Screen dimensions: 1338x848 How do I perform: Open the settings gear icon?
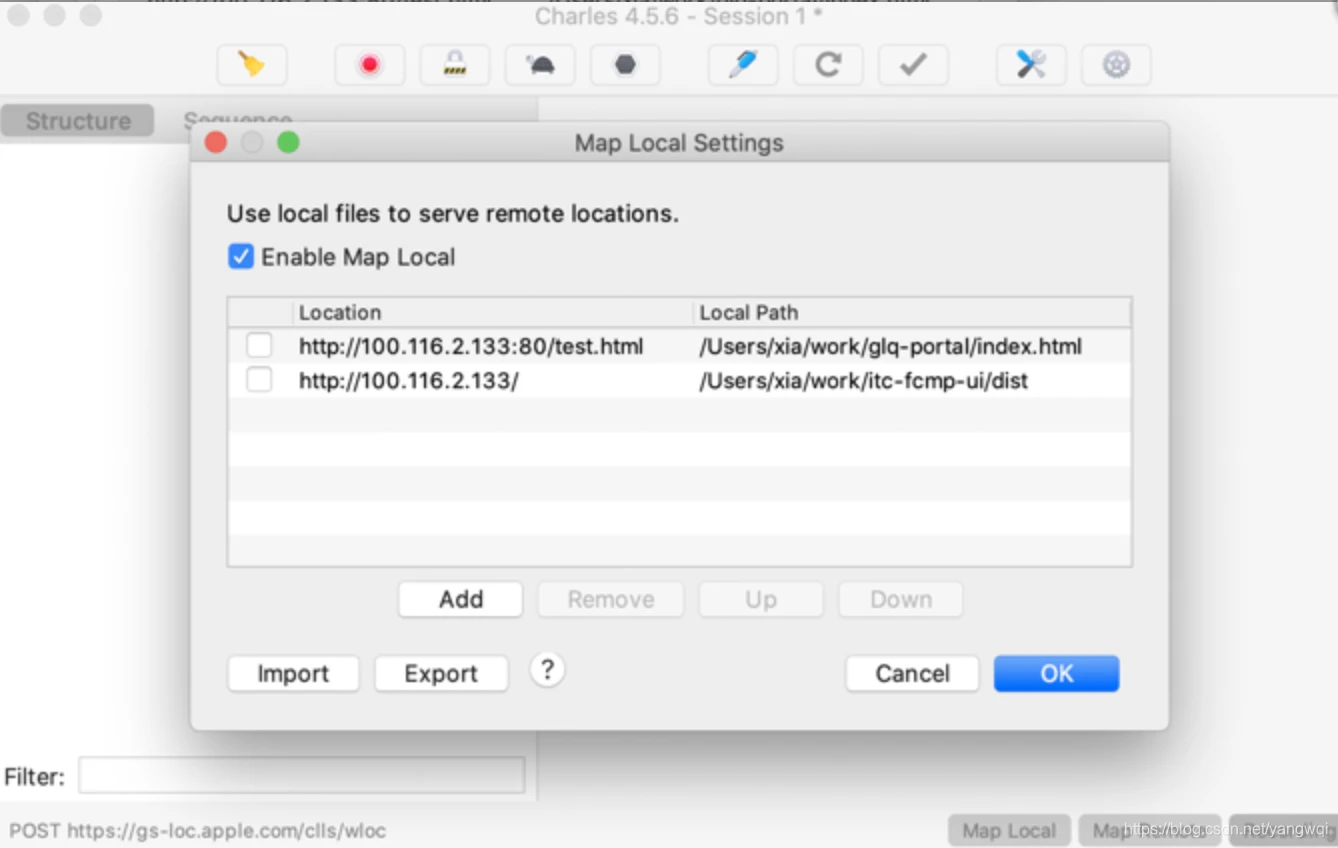[x=1116, y=65]
